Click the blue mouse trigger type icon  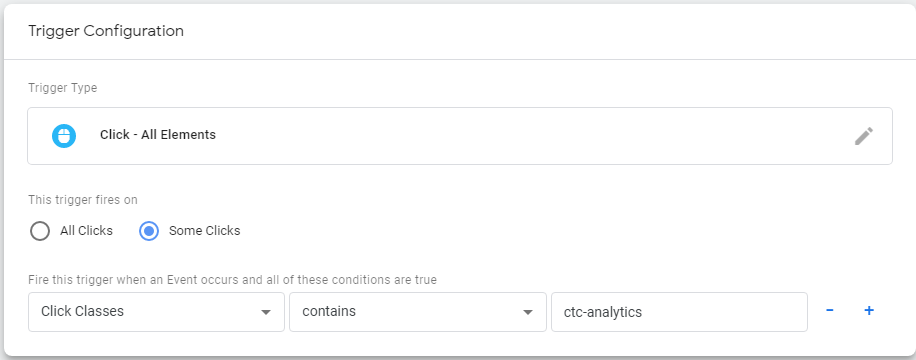point(64,136)
